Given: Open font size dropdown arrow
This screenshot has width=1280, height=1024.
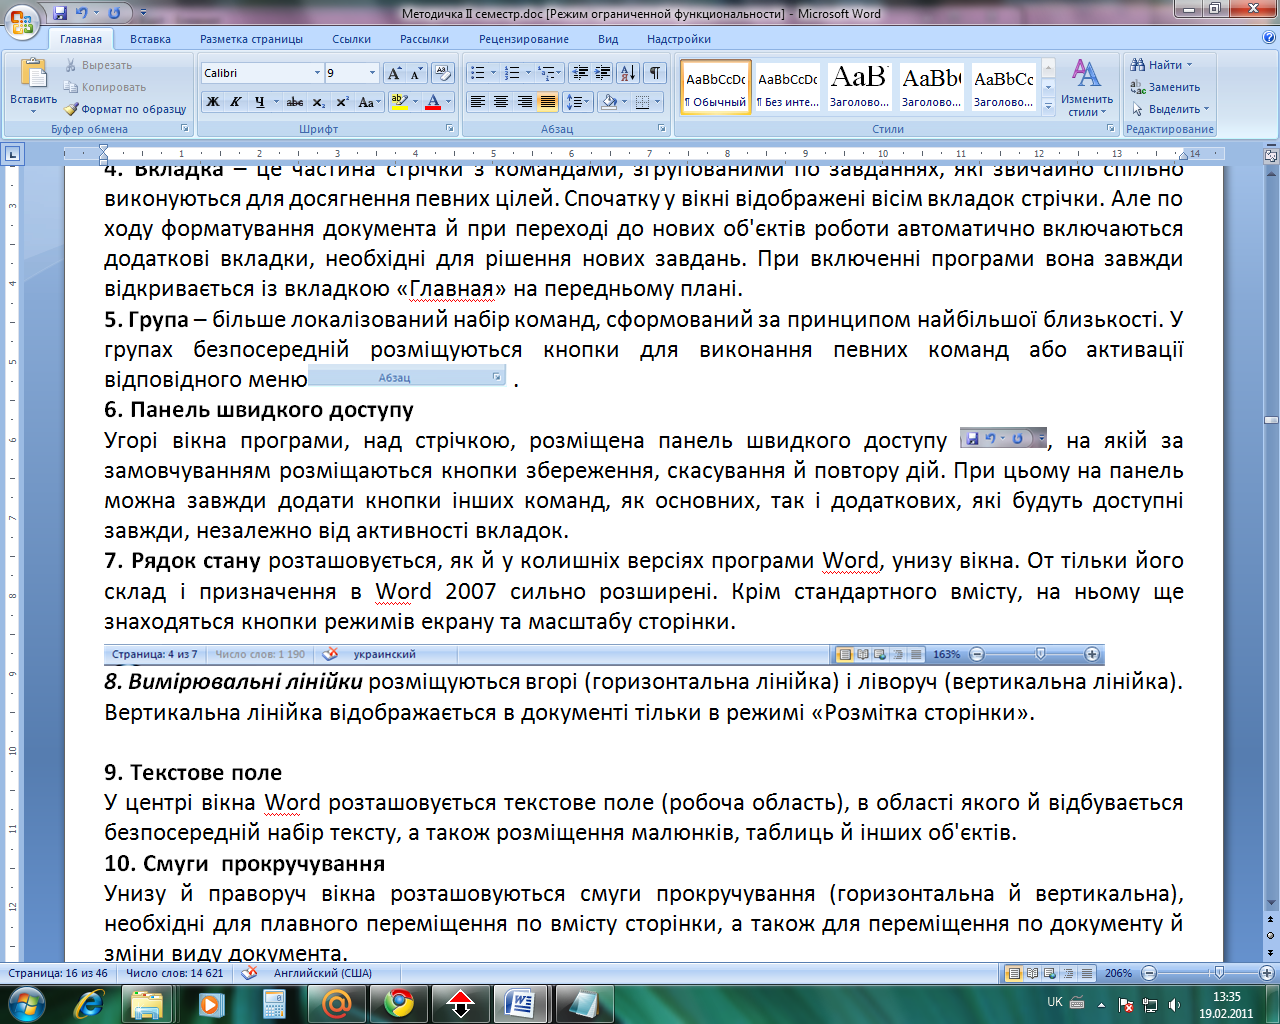Looking at the screenshot, I should (373, 73).
